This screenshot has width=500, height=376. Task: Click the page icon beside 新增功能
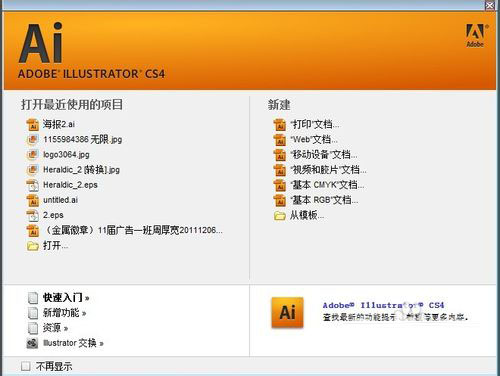coord(33,313)
